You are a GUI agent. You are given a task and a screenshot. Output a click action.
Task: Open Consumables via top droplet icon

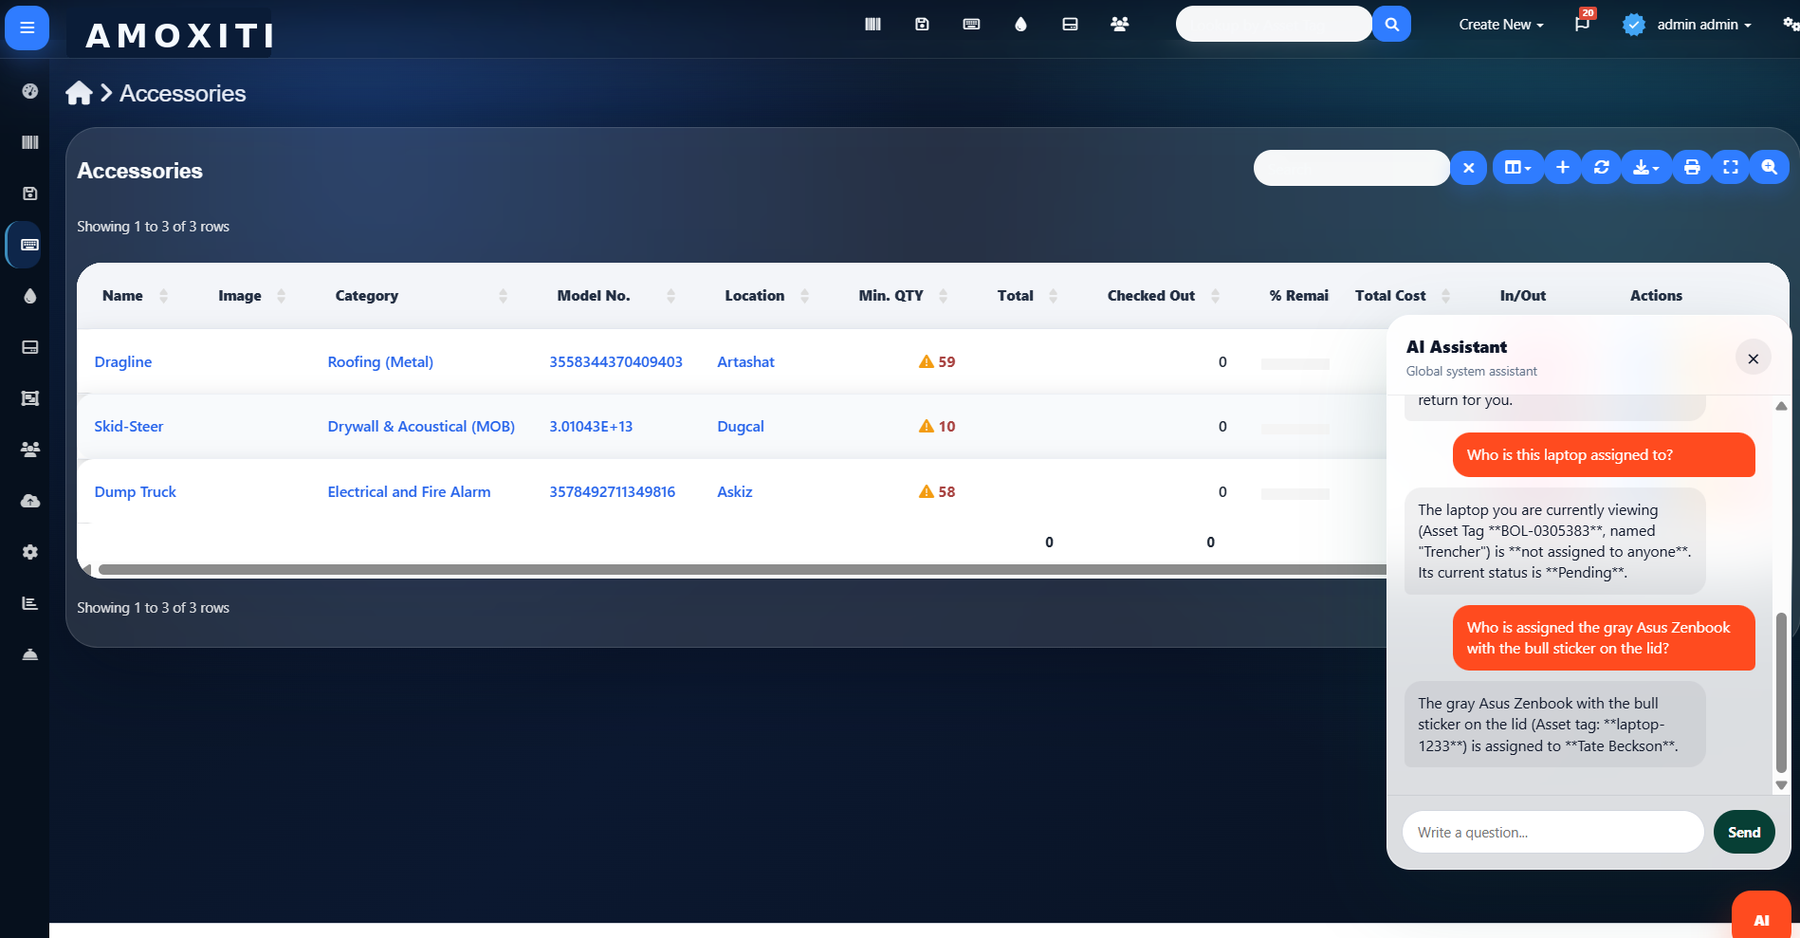coord(1020,24)
